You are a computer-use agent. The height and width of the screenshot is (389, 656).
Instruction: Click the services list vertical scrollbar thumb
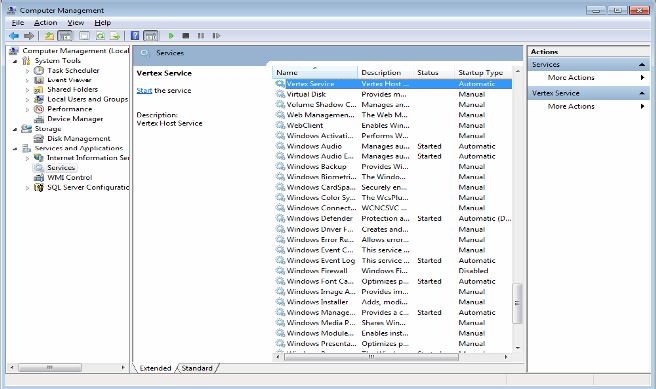pyautogui.click(x=517, y=303)
